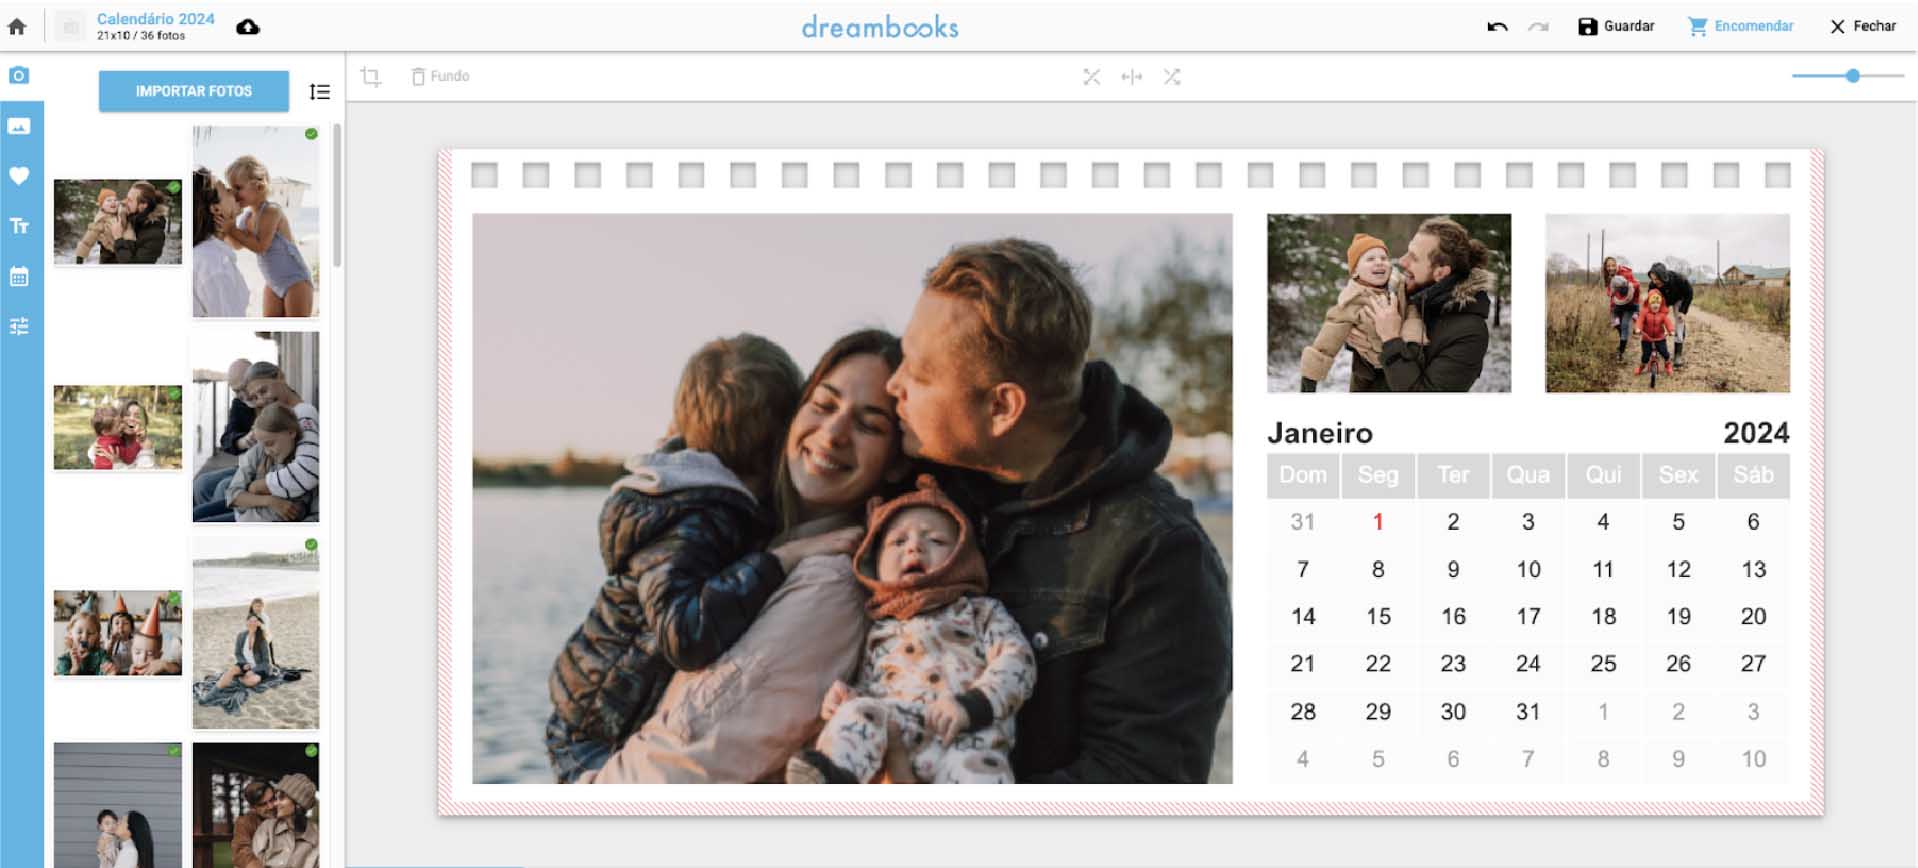This screenshot has width=1918, height=868.
Task: Adjust the zoom slider handle
Action: click(1852, 76)
